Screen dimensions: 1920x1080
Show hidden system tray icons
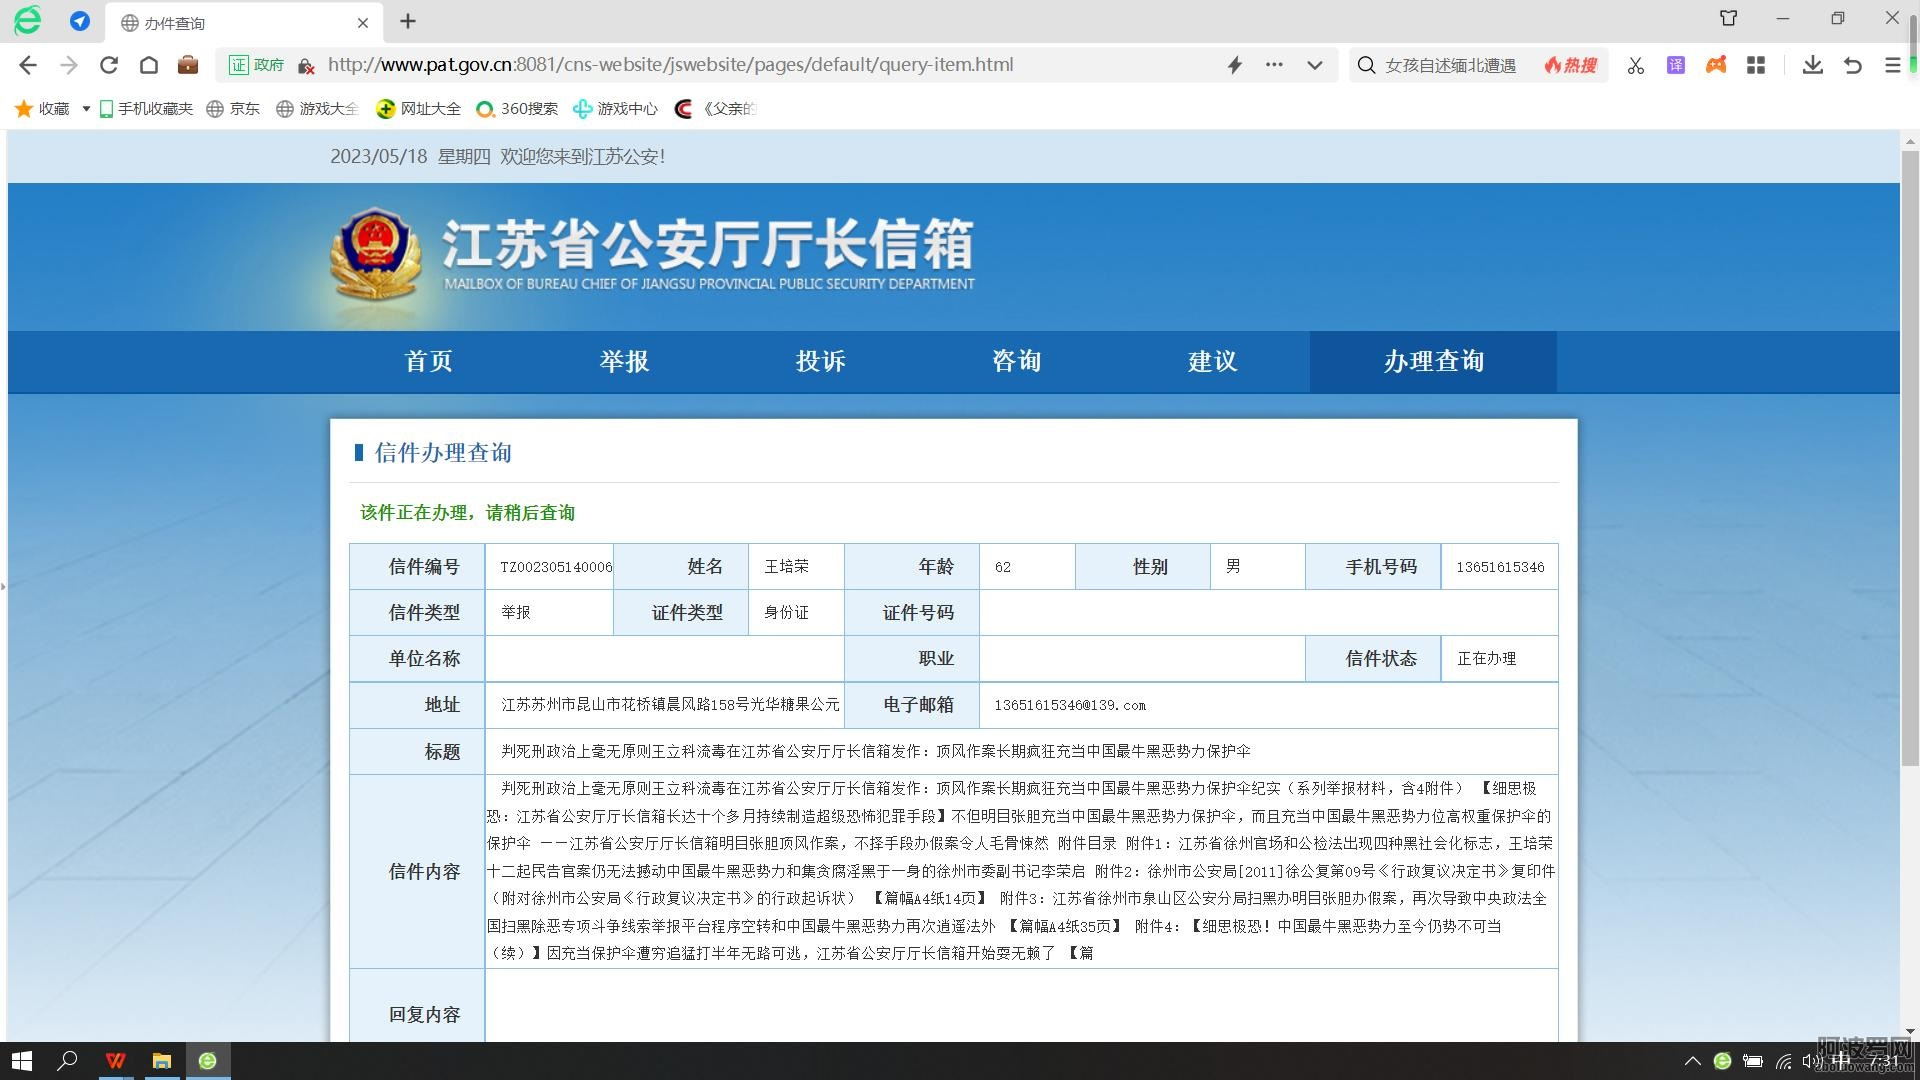tap(1692, 1061)
